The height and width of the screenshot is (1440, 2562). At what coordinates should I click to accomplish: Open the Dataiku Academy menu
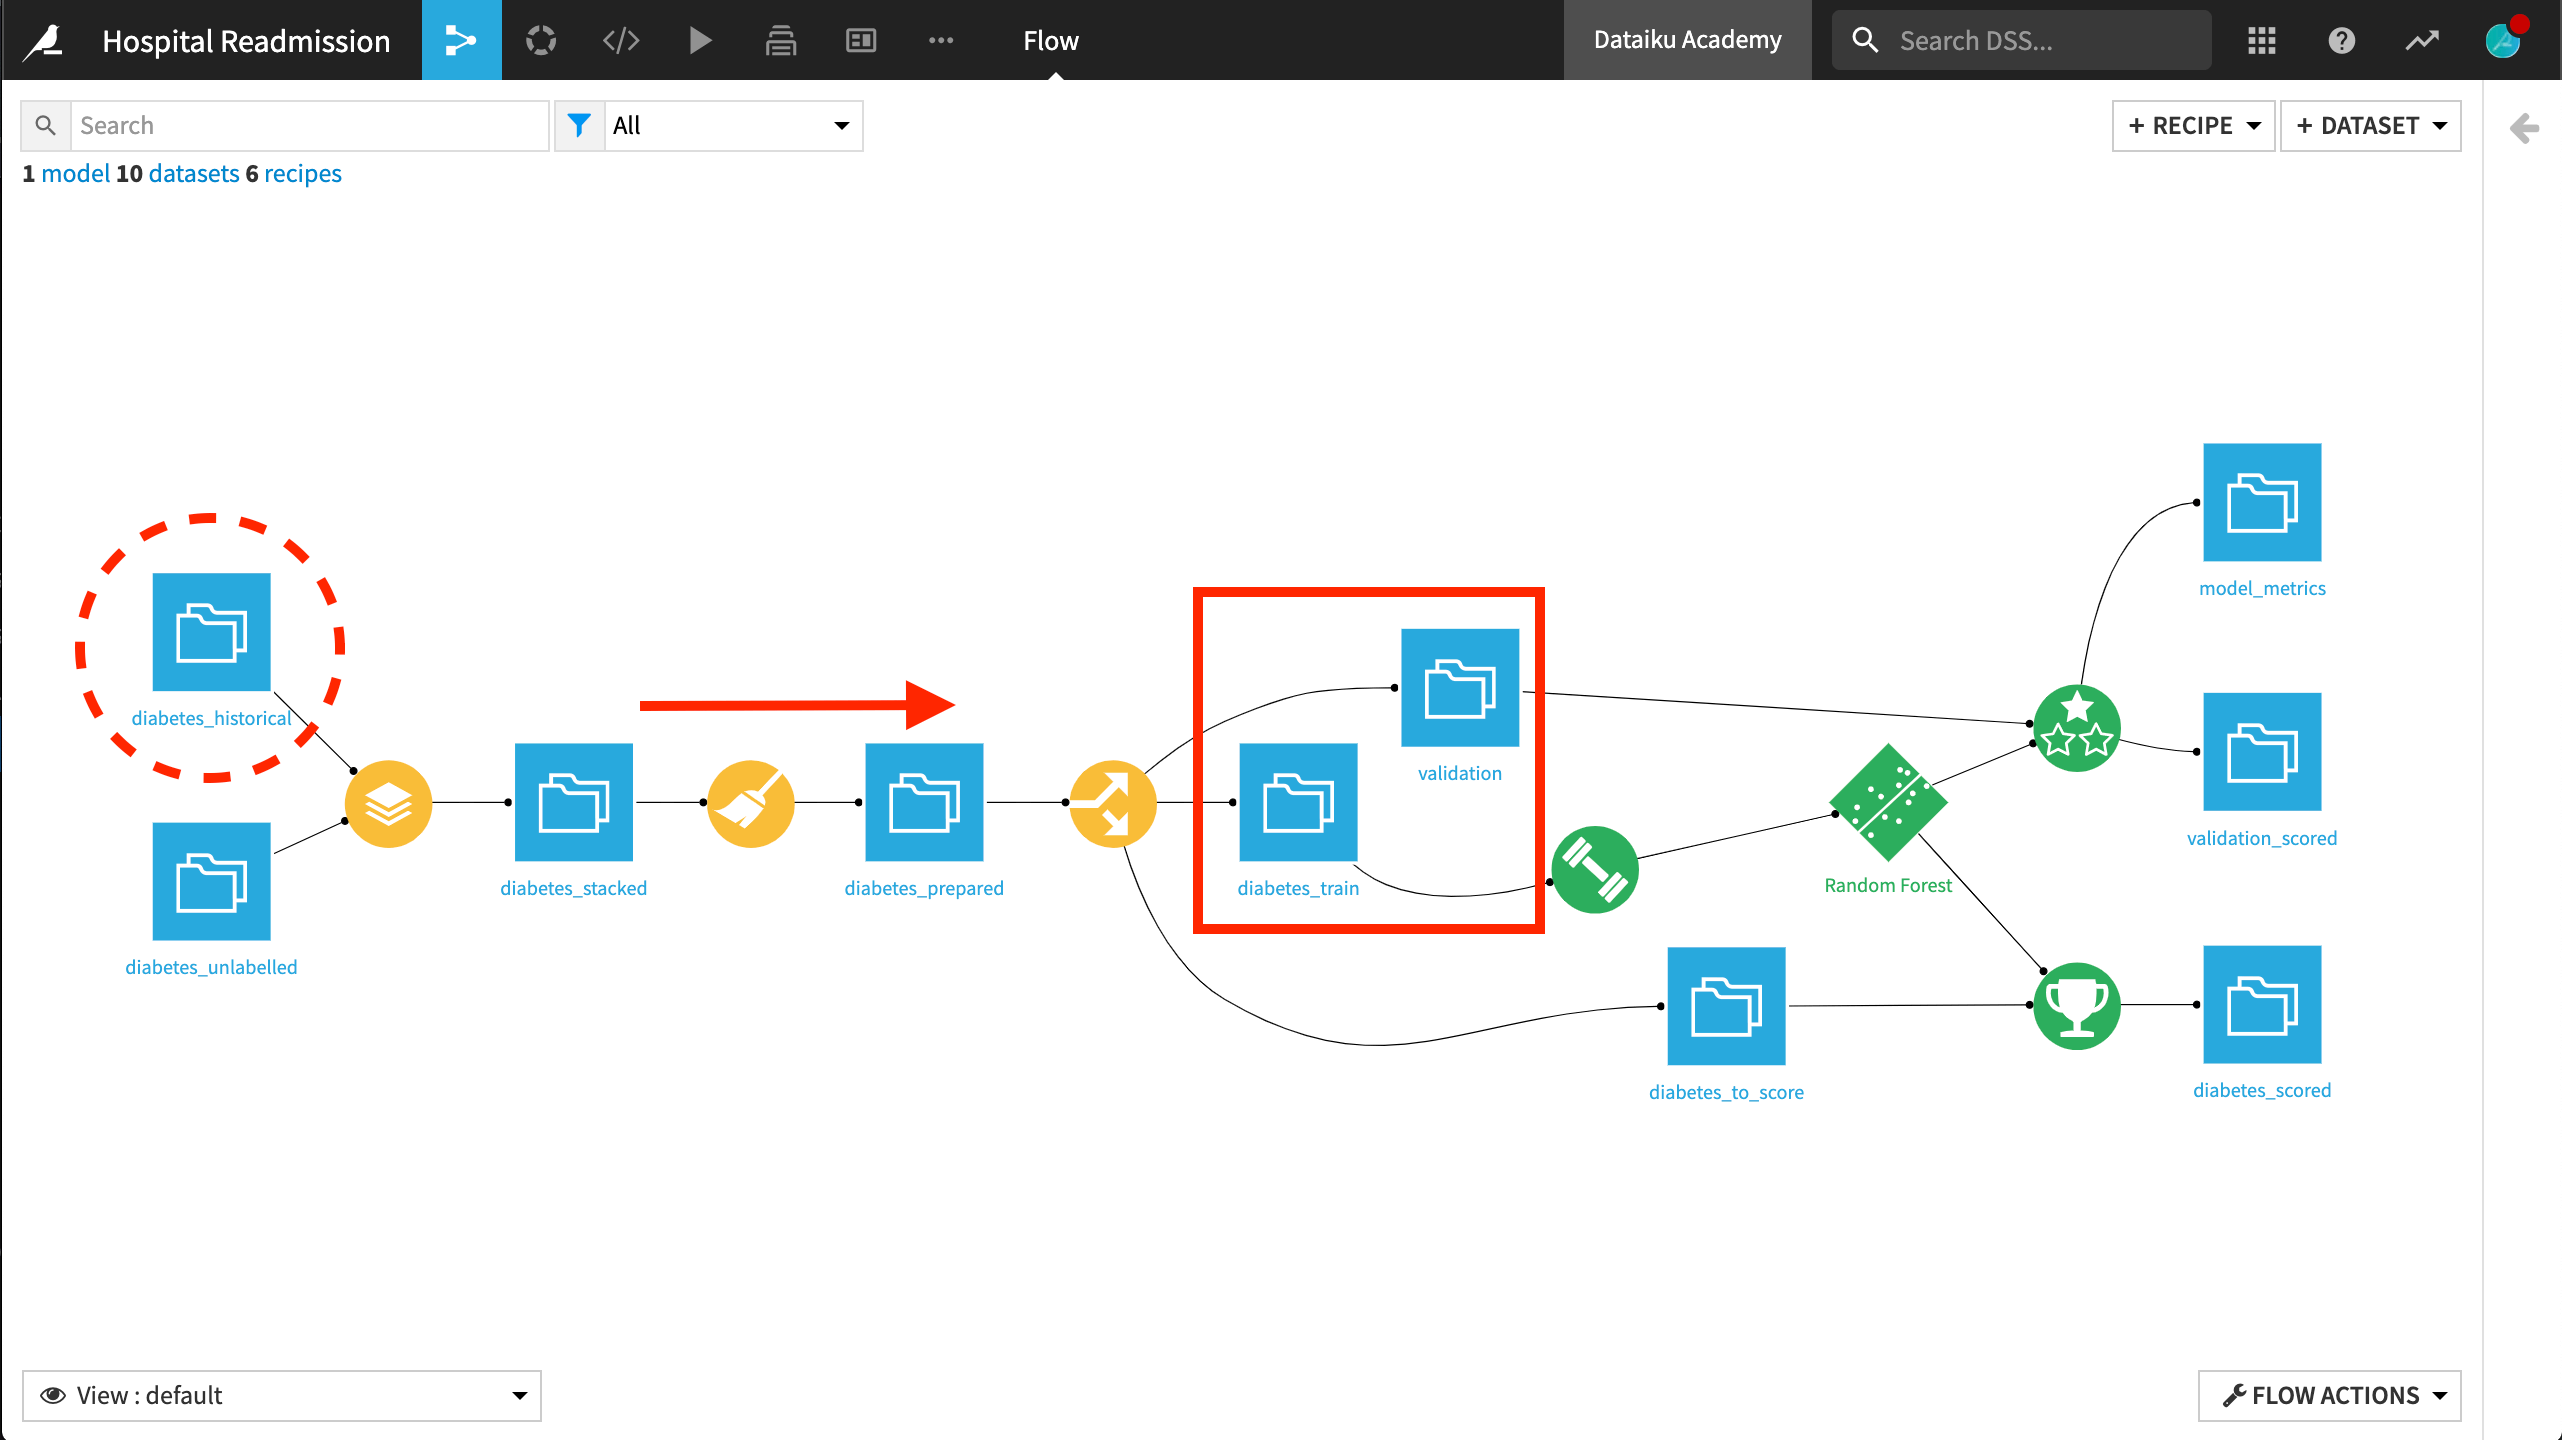tap(1687, 40)
